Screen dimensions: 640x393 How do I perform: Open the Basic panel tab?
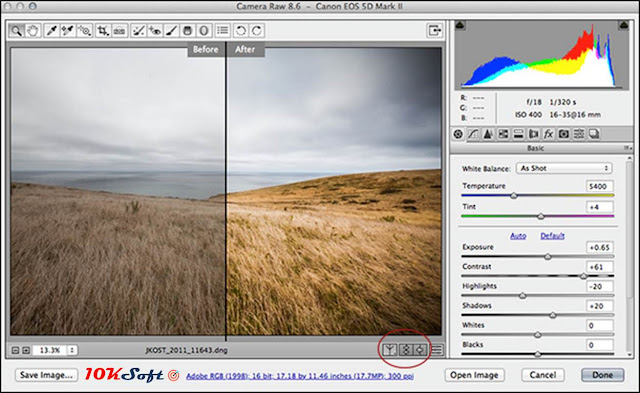coord(458,134)
